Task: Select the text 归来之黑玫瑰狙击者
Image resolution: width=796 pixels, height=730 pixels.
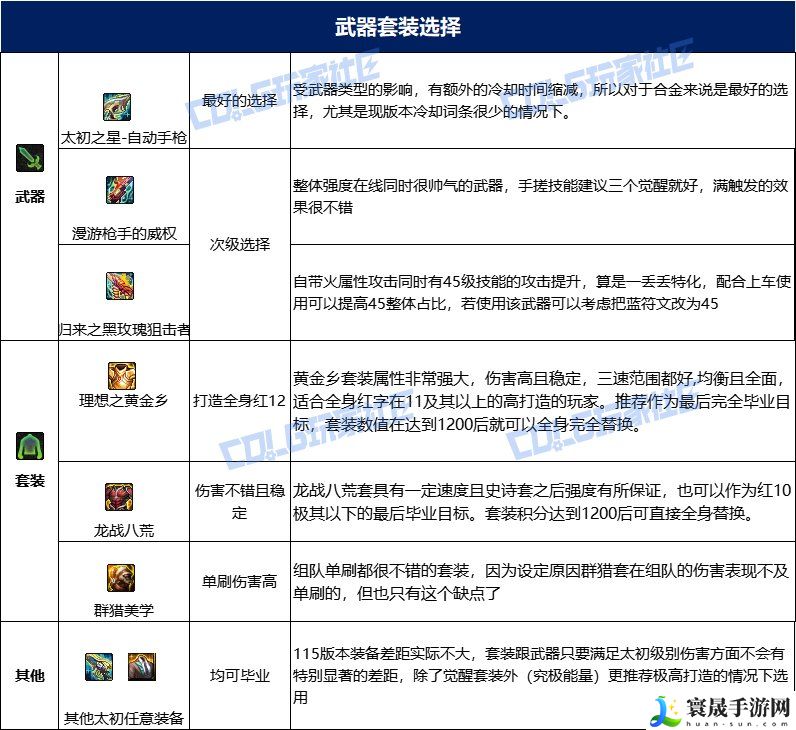Action: point(124,330)
